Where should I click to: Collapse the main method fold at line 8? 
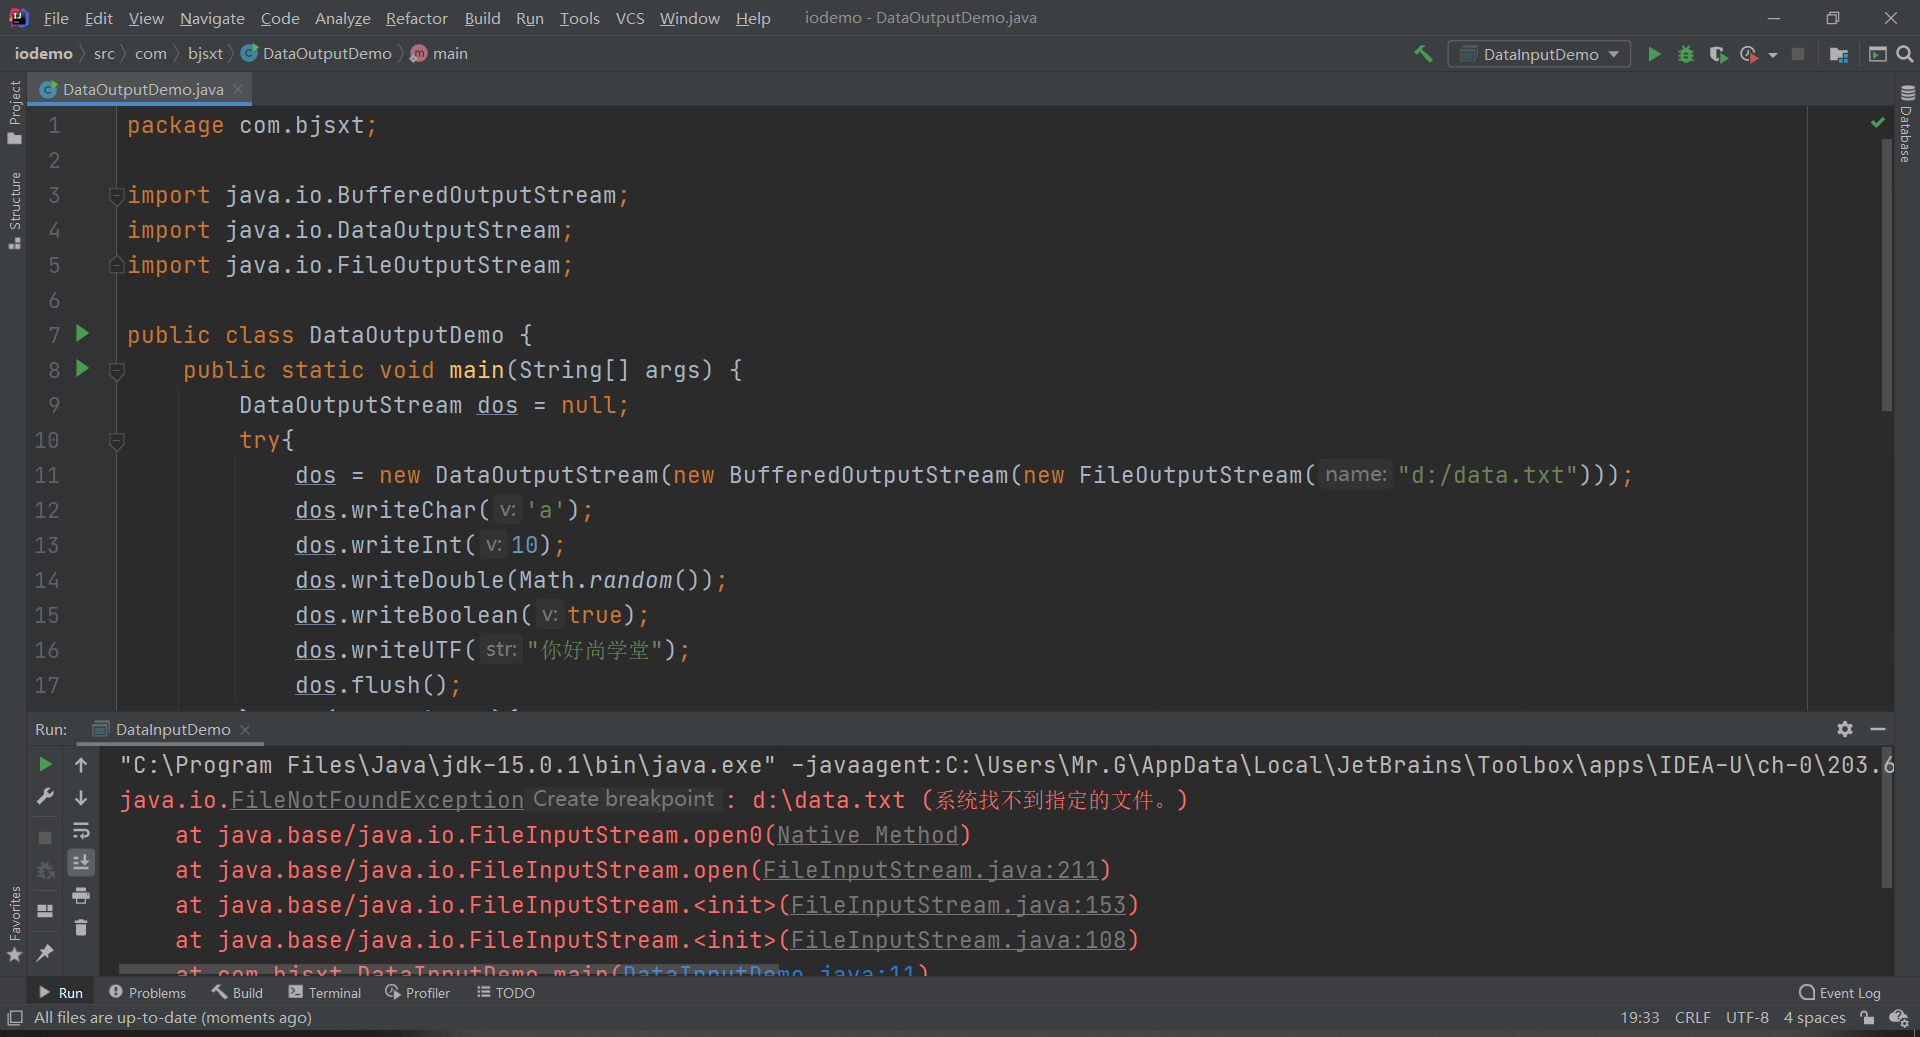coord(117,371)
